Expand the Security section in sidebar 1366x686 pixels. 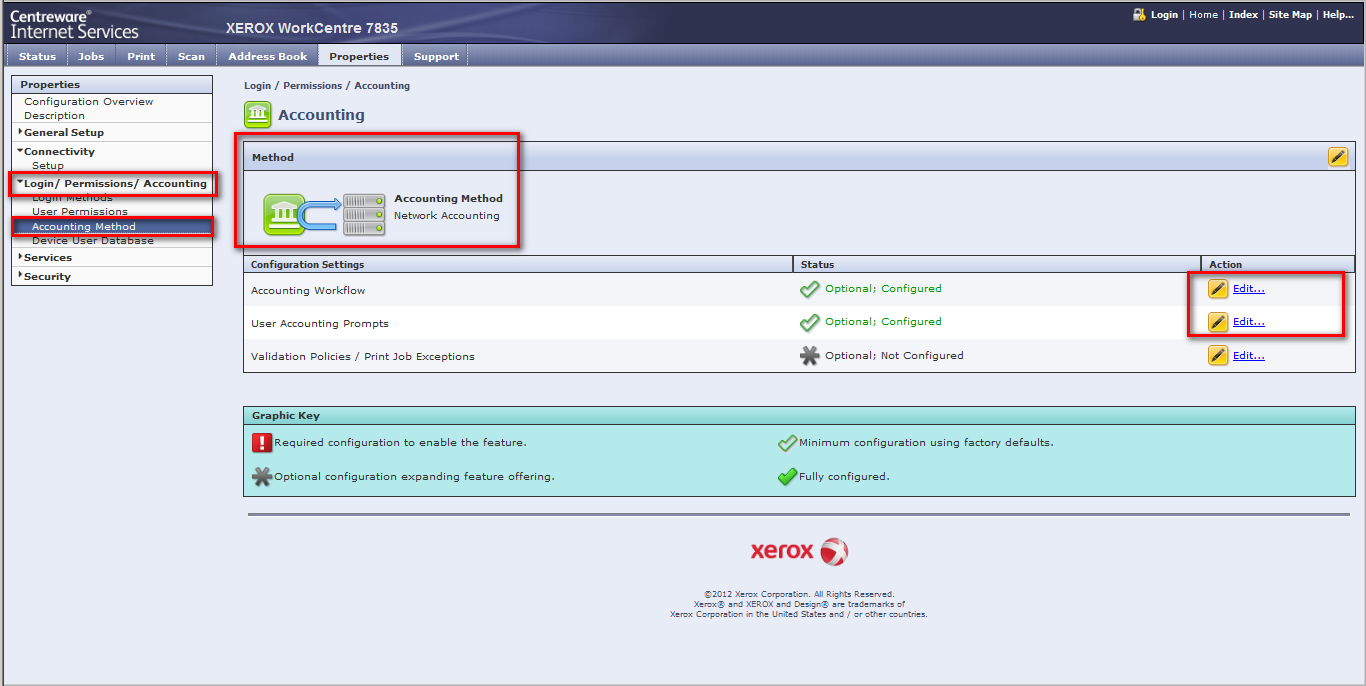[47, 276]
